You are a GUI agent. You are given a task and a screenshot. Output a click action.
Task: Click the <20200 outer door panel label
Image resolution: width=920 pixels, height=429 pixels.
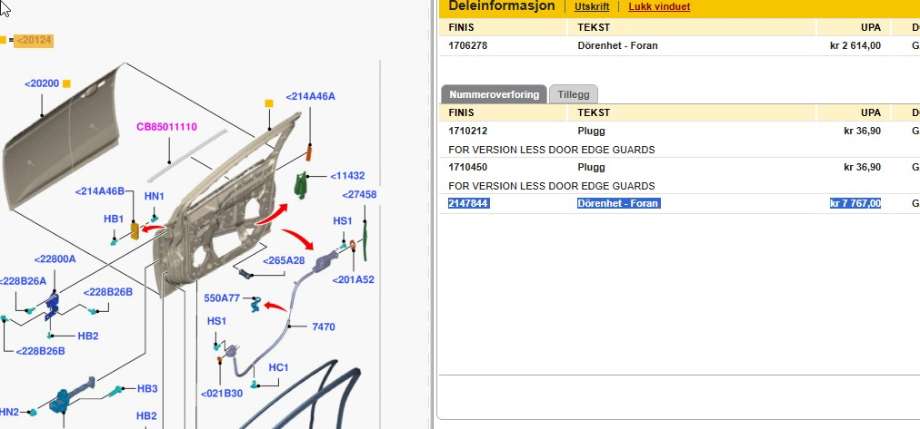[42, 84]
